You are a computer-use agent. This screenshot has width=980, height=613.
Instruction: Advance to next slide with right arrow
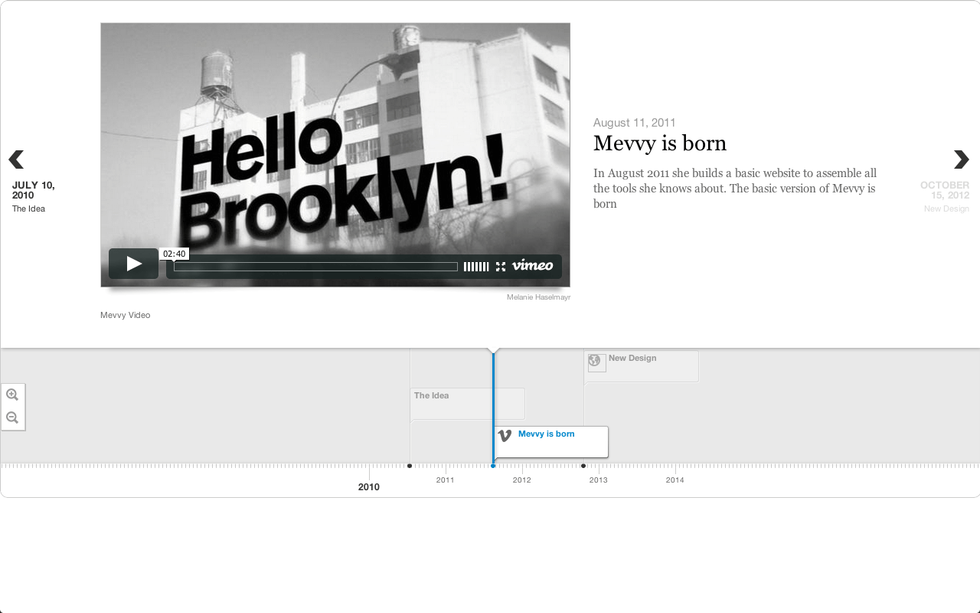(x=961, y=159)
